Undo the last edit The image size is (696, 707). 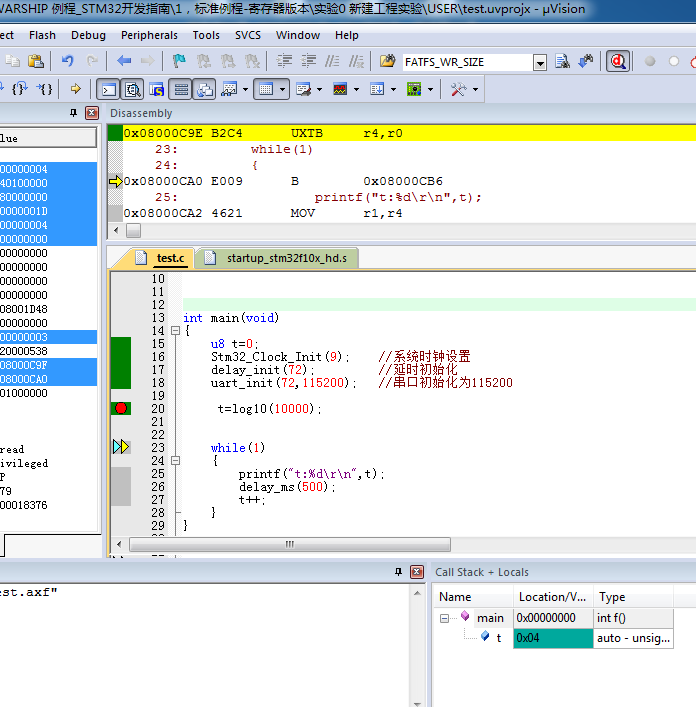pyautogui.click(x=68, y=61)
